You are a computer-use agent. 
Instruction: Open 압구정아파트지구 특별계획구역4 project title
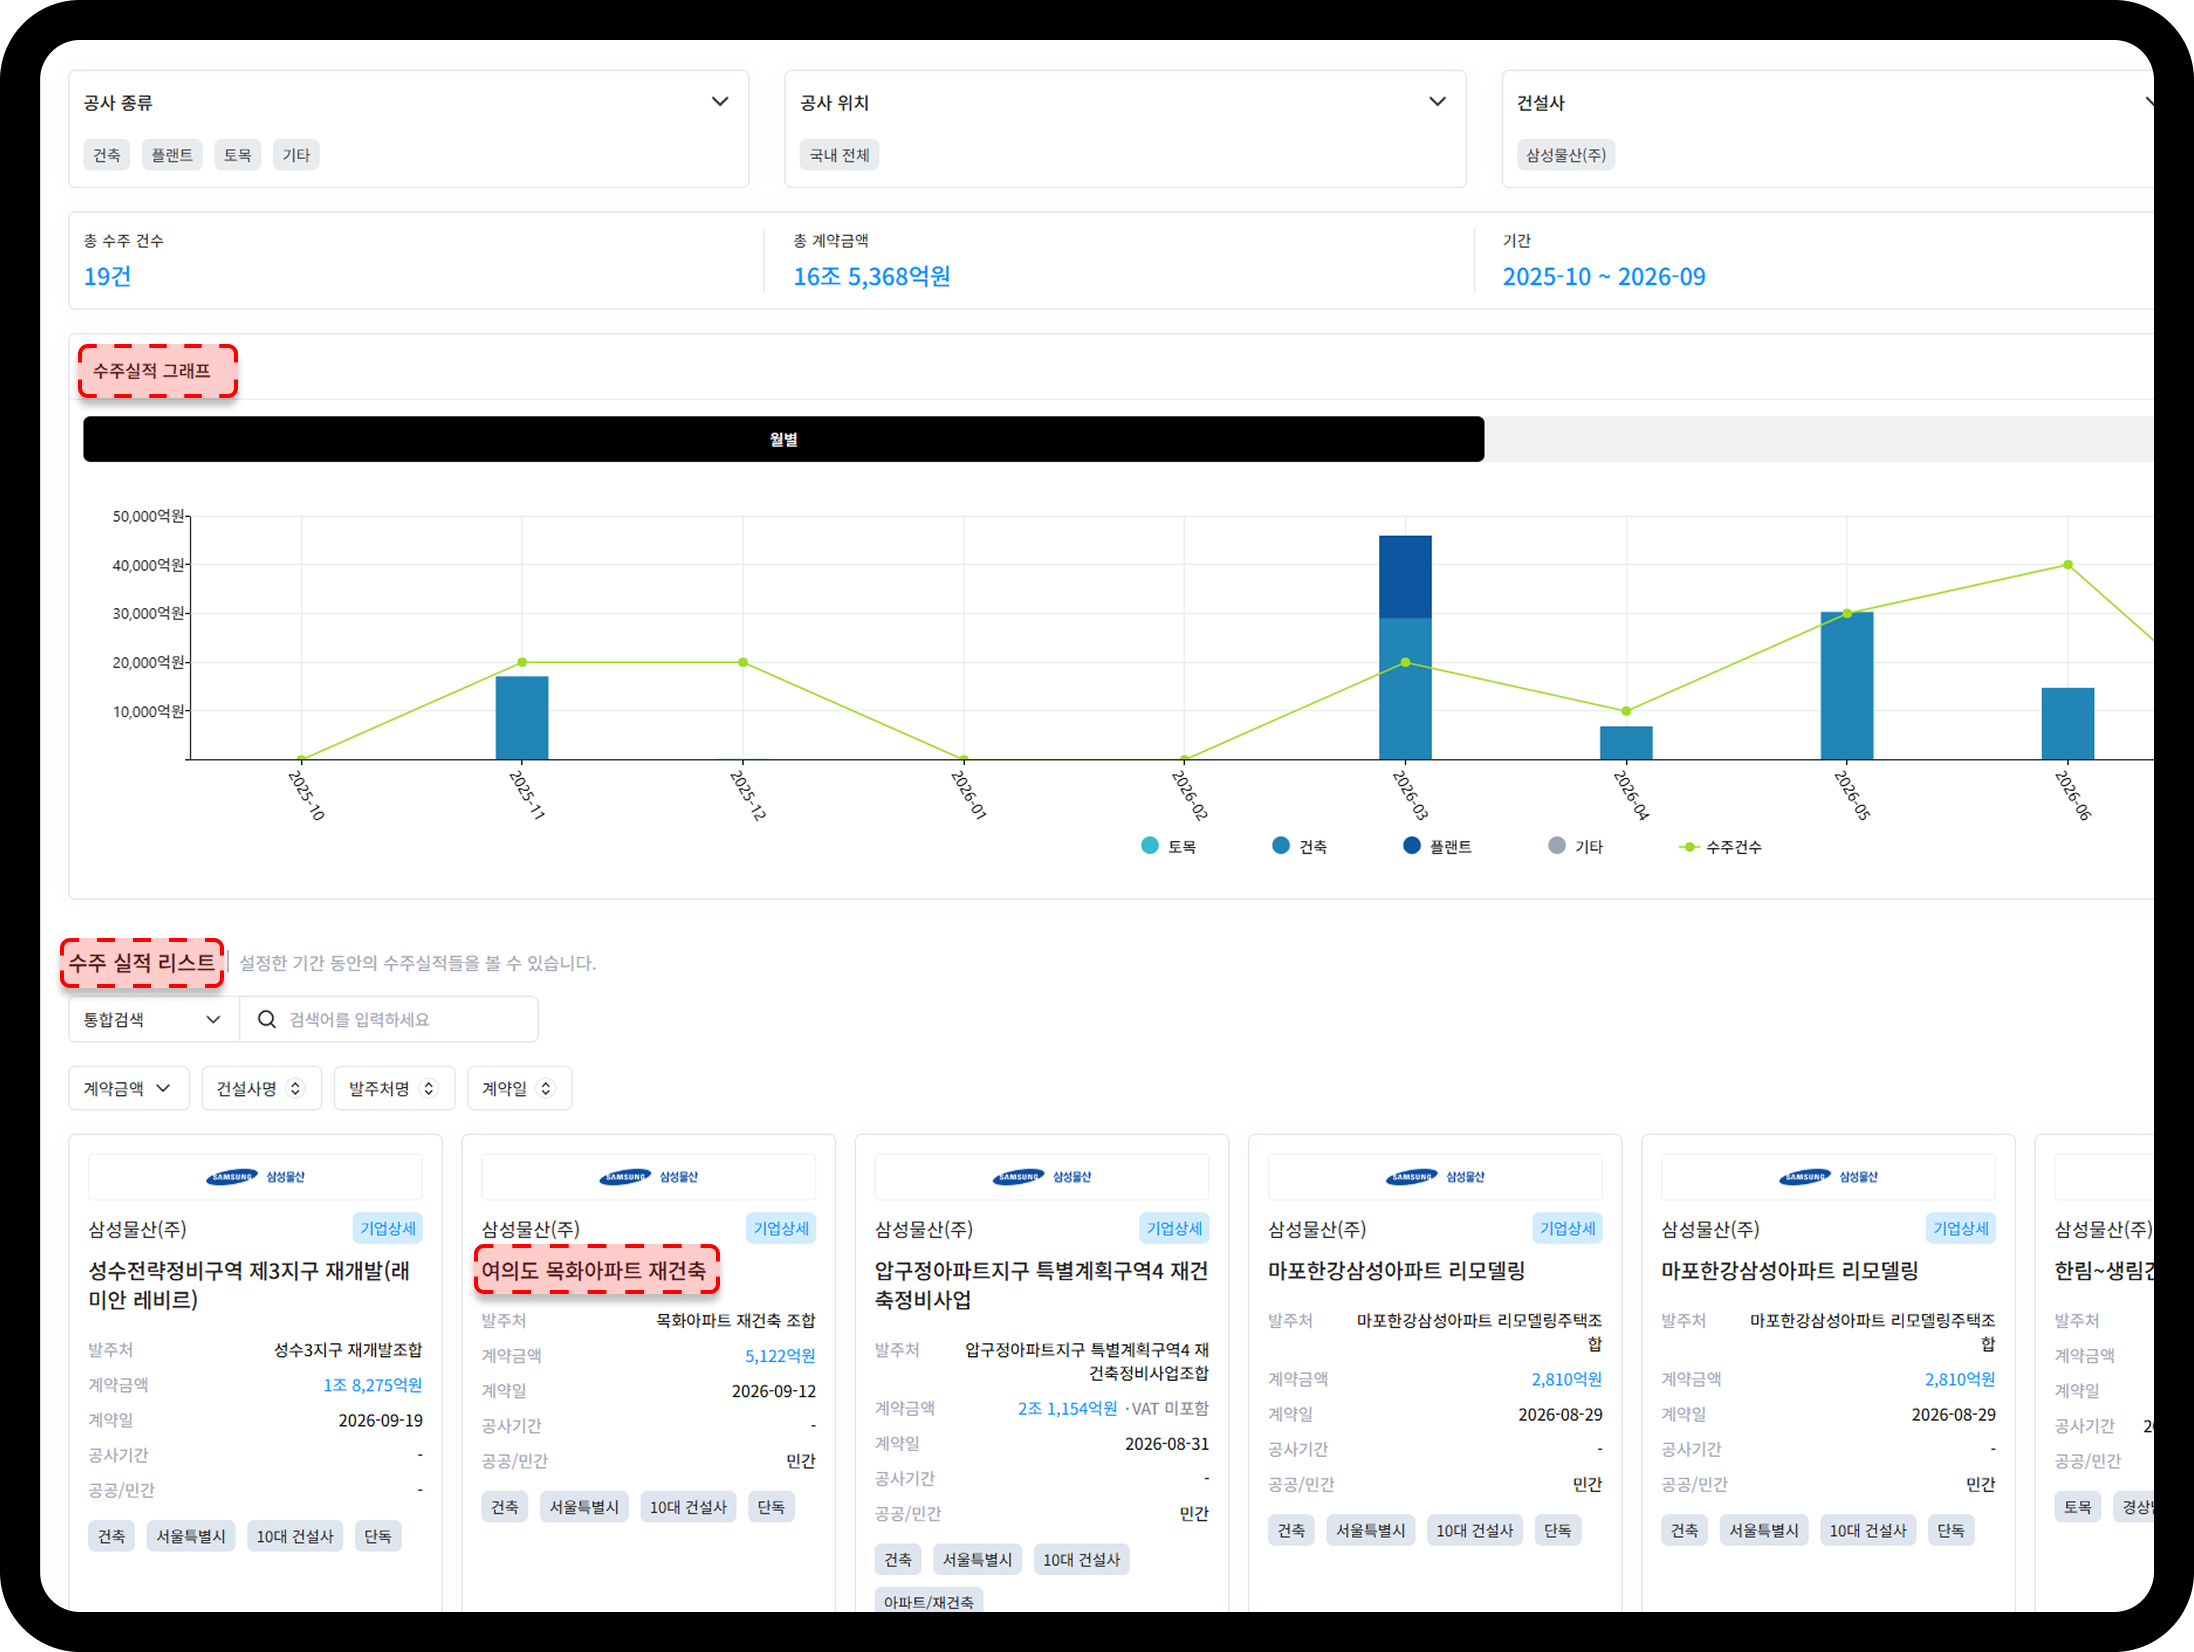pyautogui.click(x=1041, y=1285)
